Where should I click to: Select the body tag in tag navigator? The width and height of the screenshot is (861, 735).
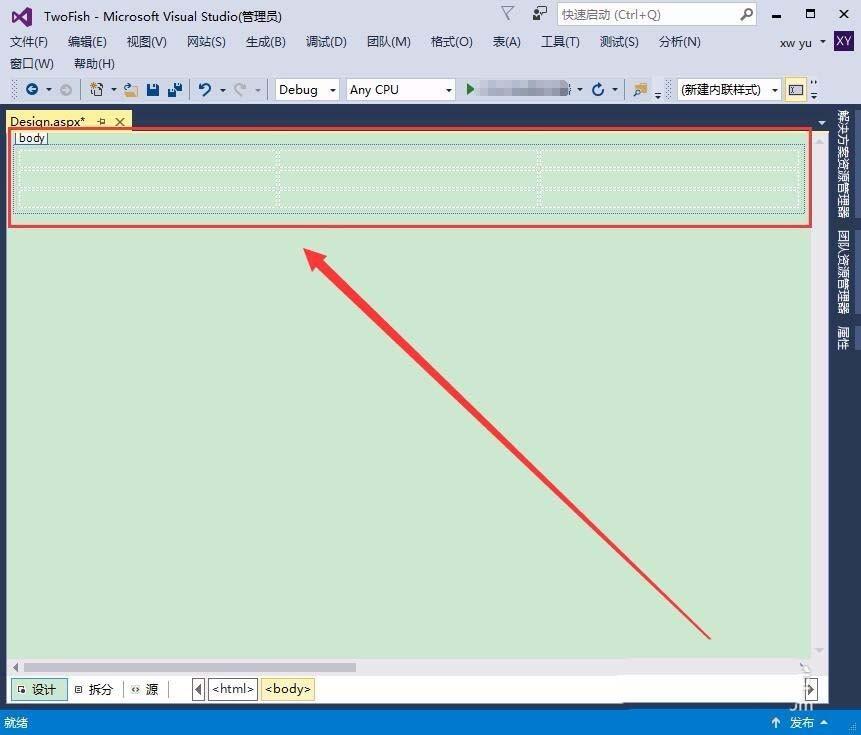pyautogui.click(x=287, y=689)
